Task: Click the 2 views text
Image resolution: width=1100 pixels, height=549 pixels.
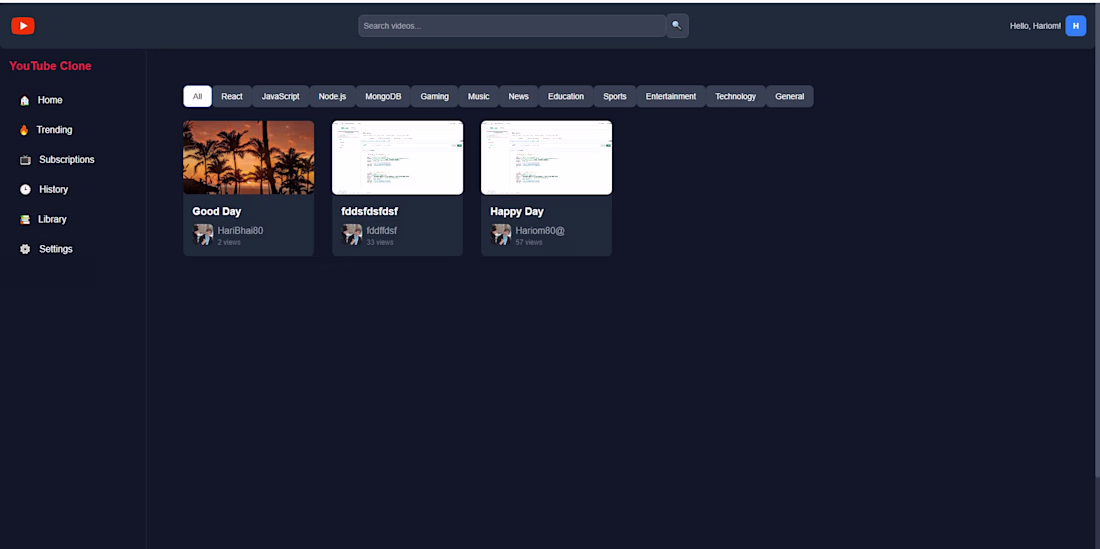Action: pyautogui.click(x=229, y=242)
